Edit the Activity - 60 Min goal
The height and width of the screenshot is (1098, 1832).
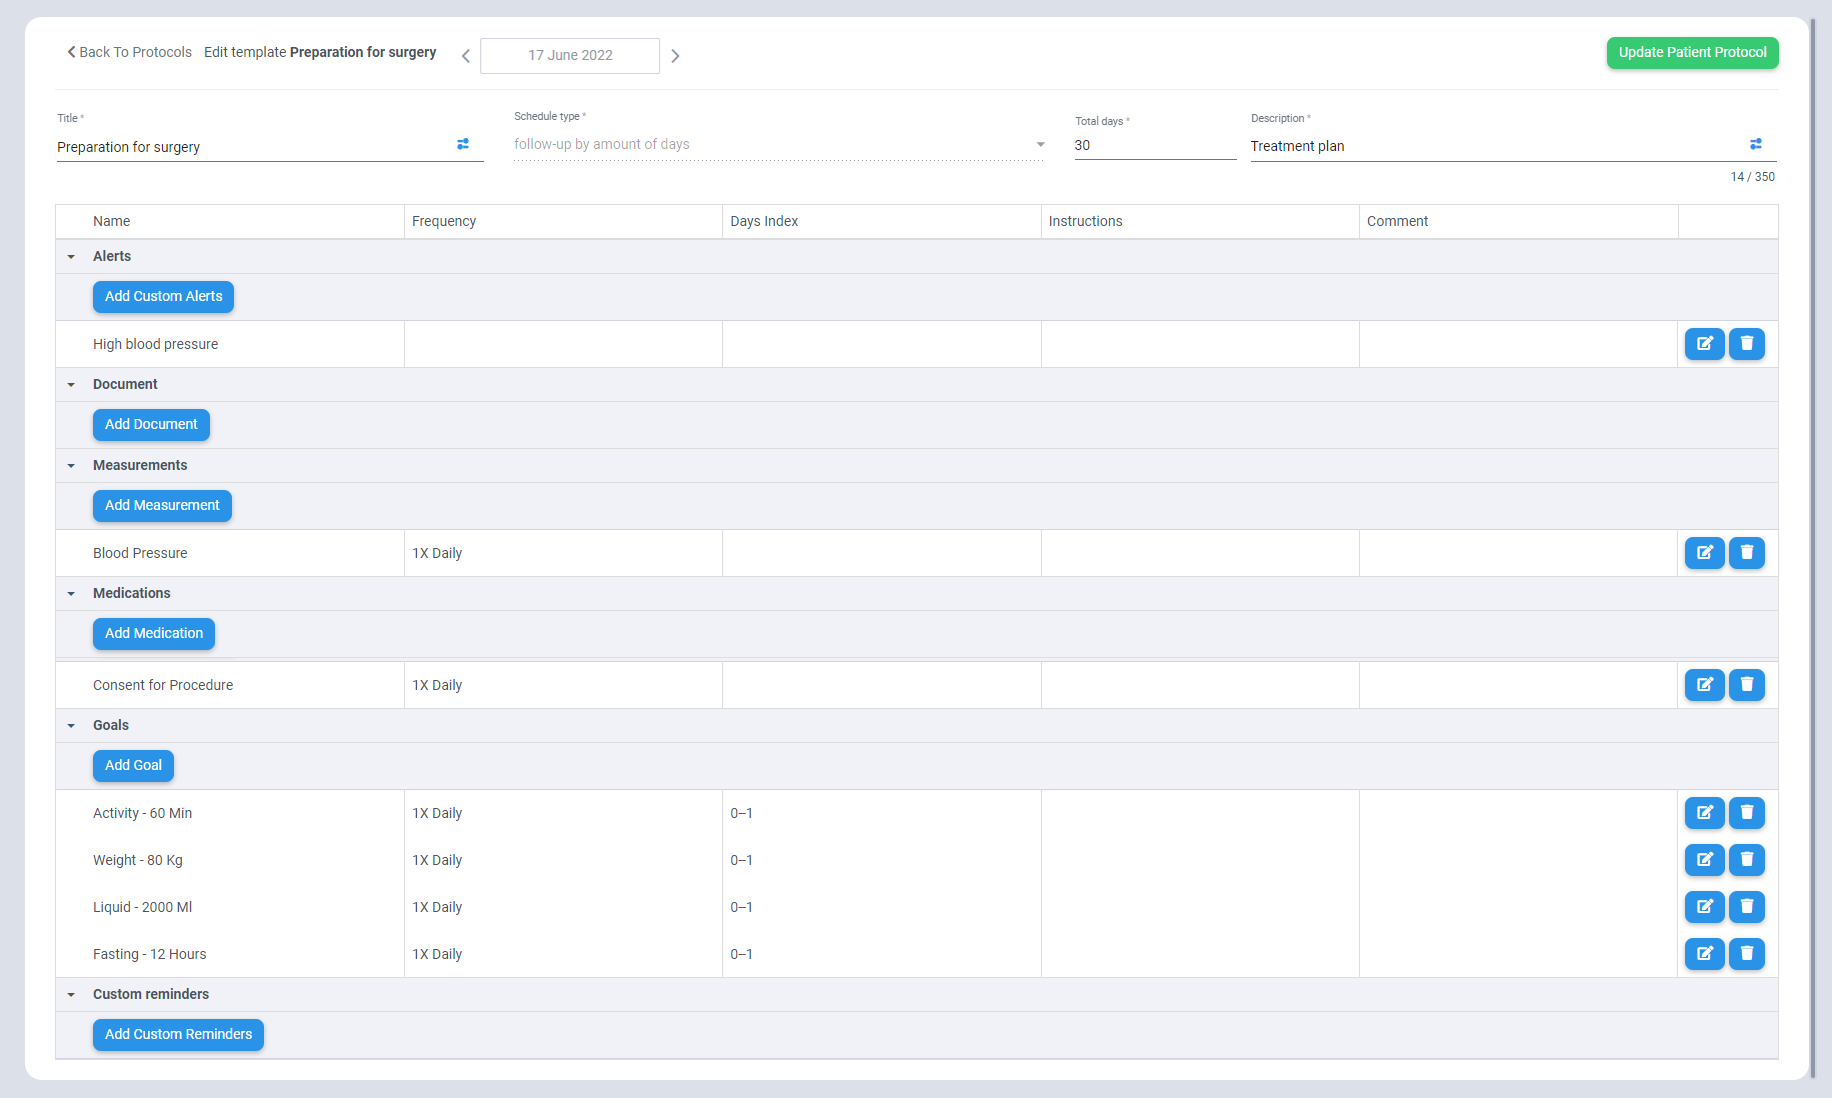[1704, 813]
